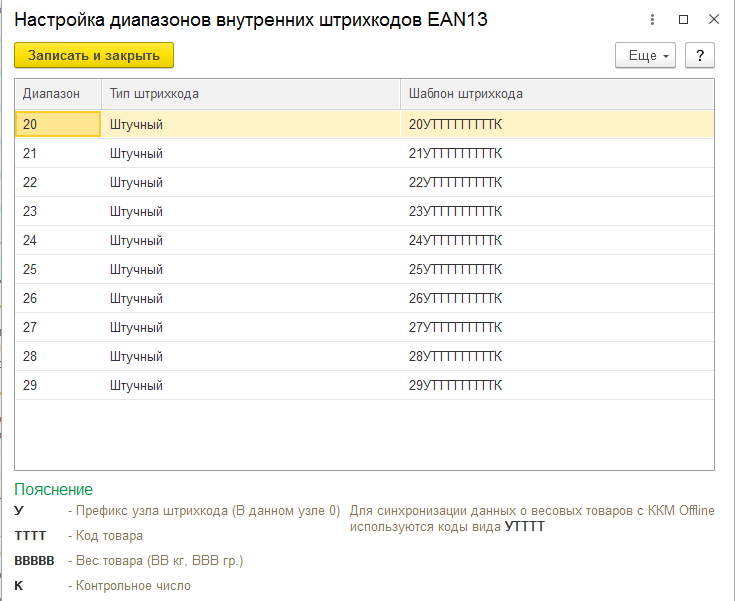Open the 'Еще' dropdown menu
Viewport: 735px width, 601px height.
646,56
